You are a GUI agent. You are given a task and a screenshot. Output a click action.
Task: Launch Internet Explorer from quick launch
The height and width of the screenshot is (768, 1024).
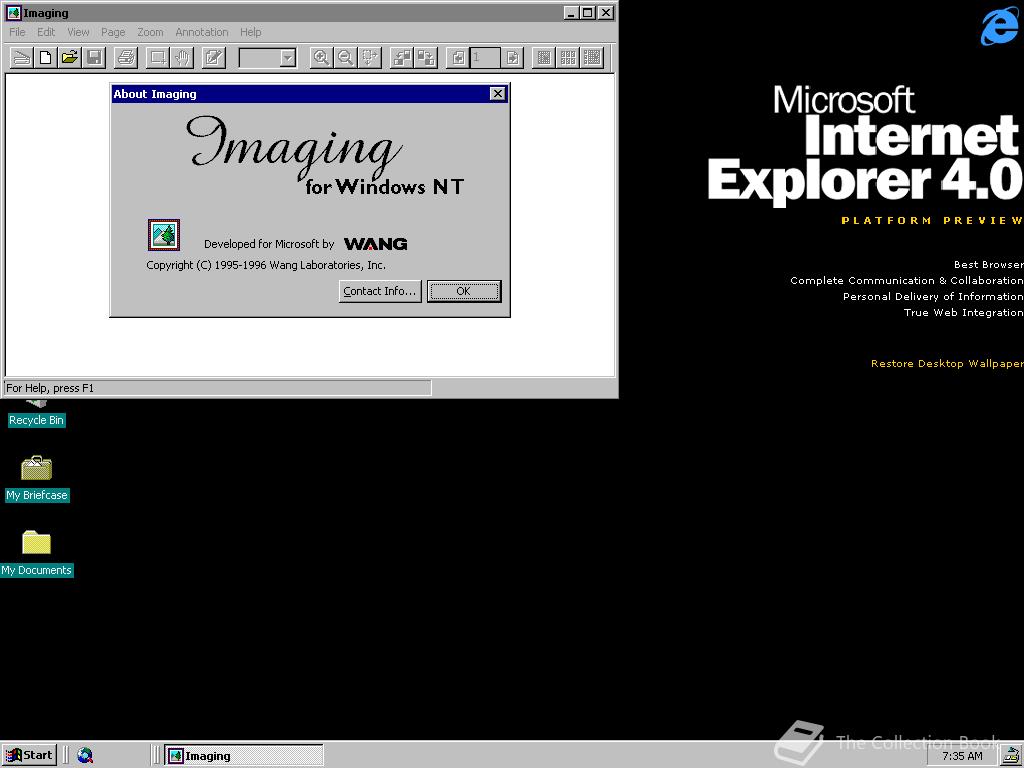click(x=85, y=756)
